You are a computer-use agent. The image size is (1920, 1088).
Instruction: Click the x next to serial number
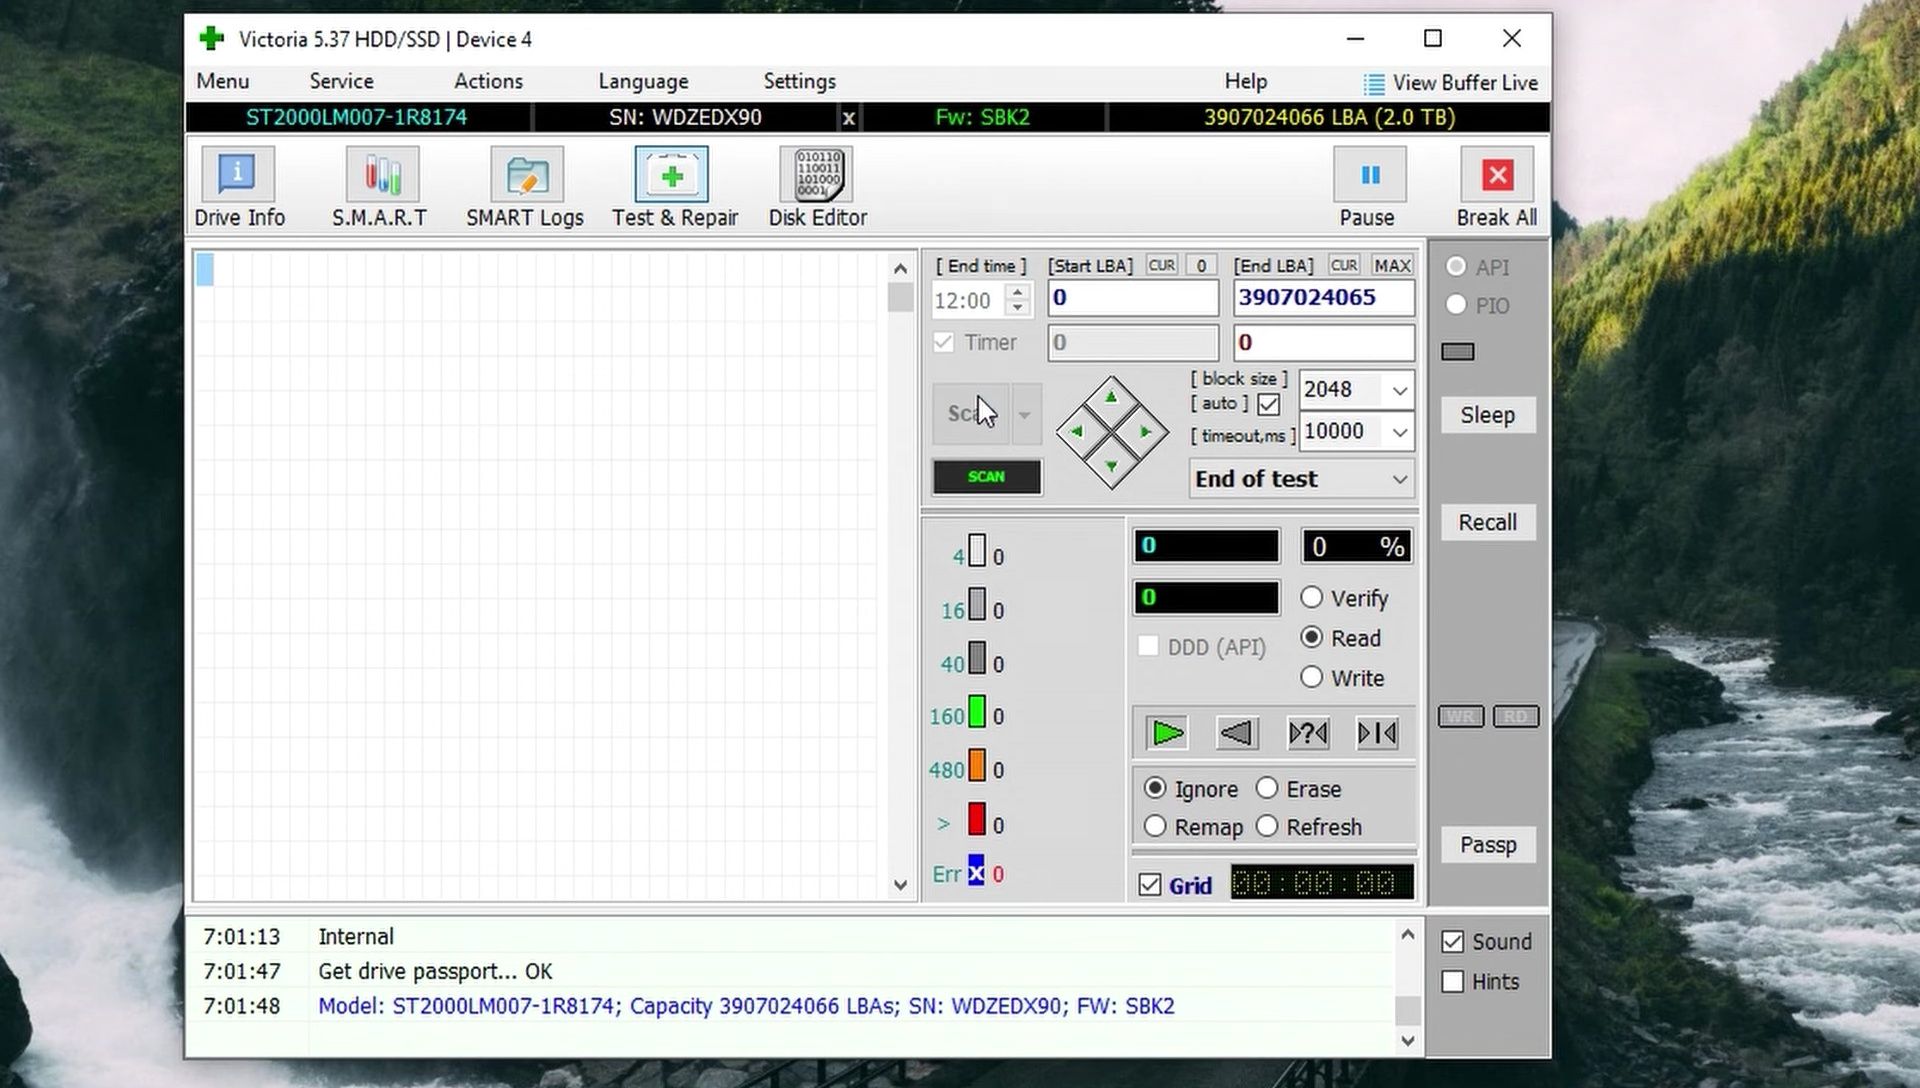[848, 118]
